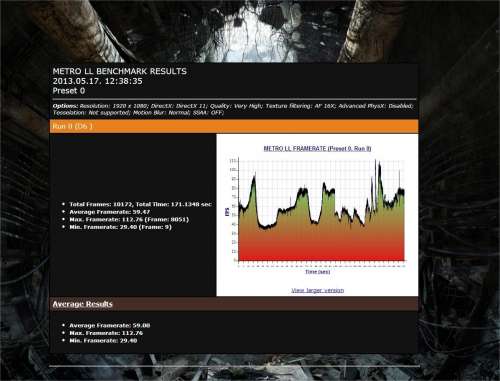
Task: Click 'Total Frames: 10172' result line
Action: (x=140, y=204)
